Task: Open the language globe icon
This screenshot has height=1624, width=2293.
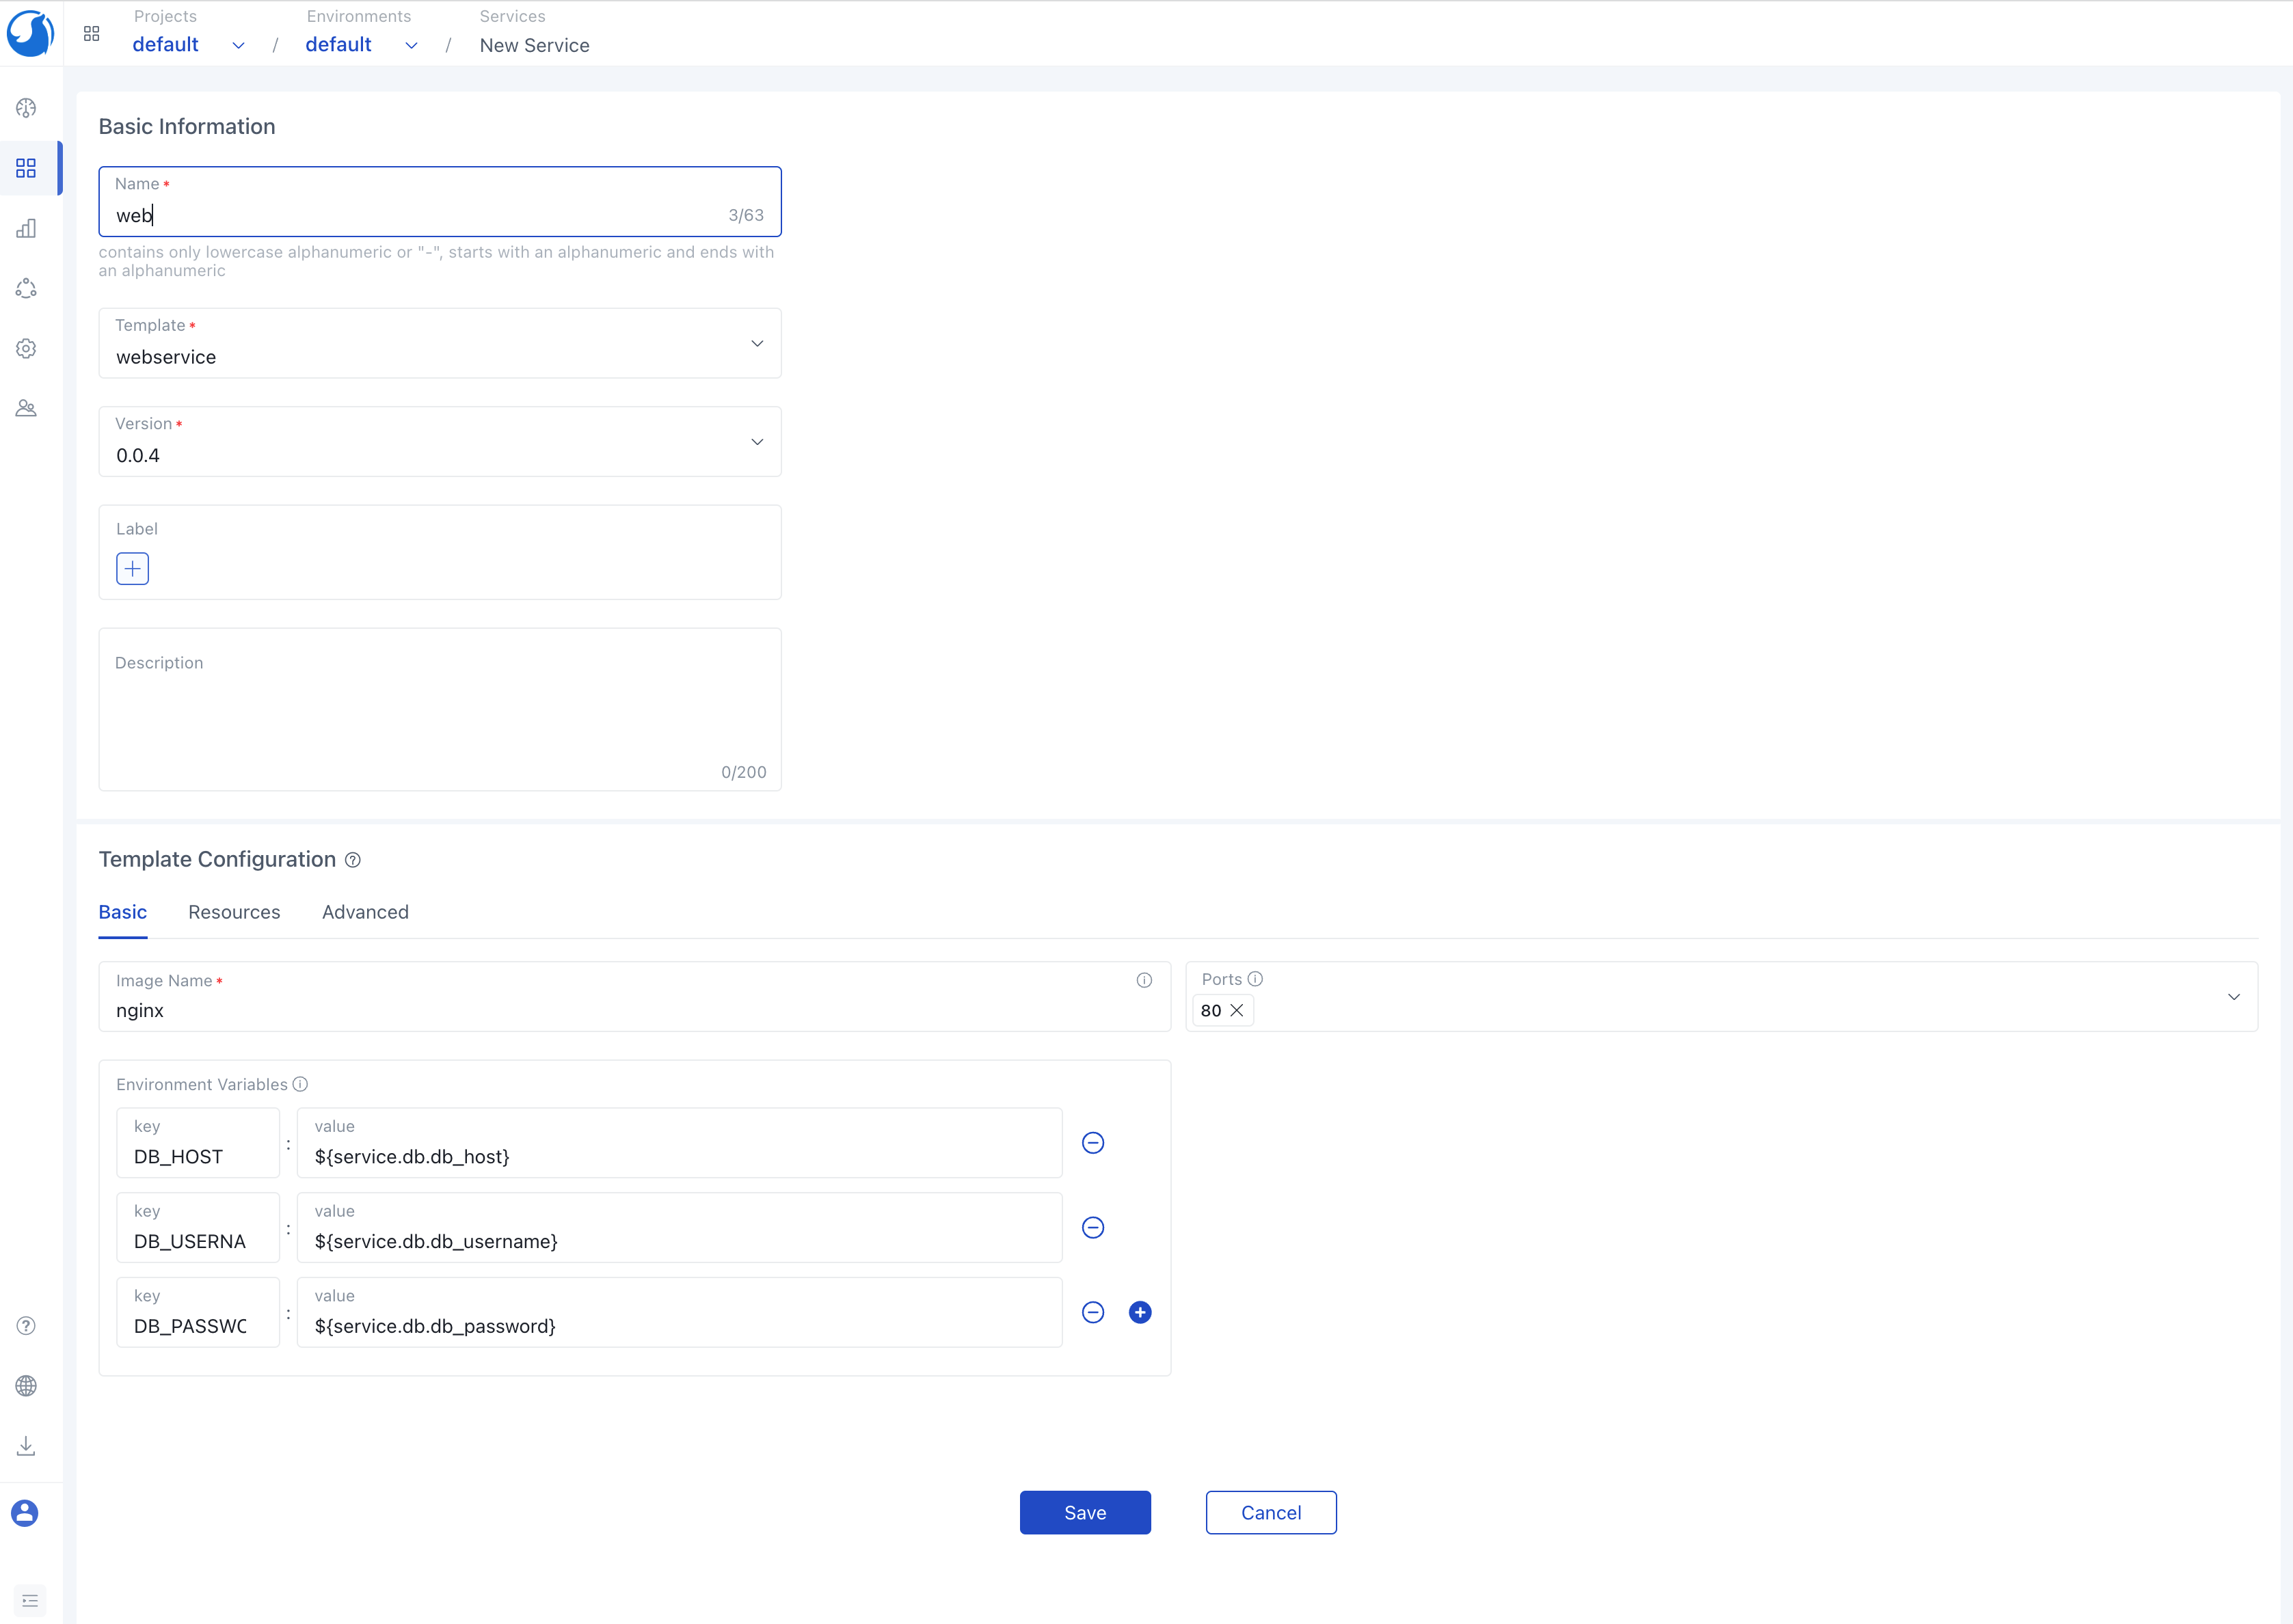Action: (x=26, y=1386)
